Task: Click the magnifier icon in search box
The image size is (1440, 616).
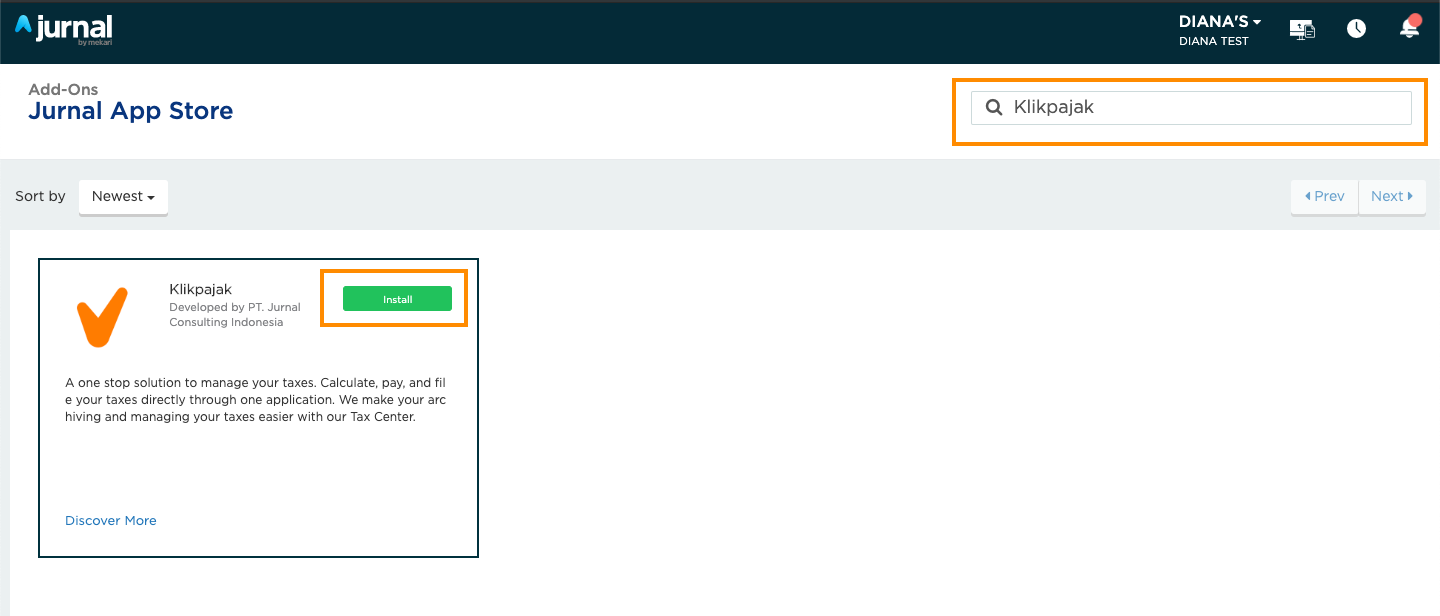Action: tap(994, 108)
